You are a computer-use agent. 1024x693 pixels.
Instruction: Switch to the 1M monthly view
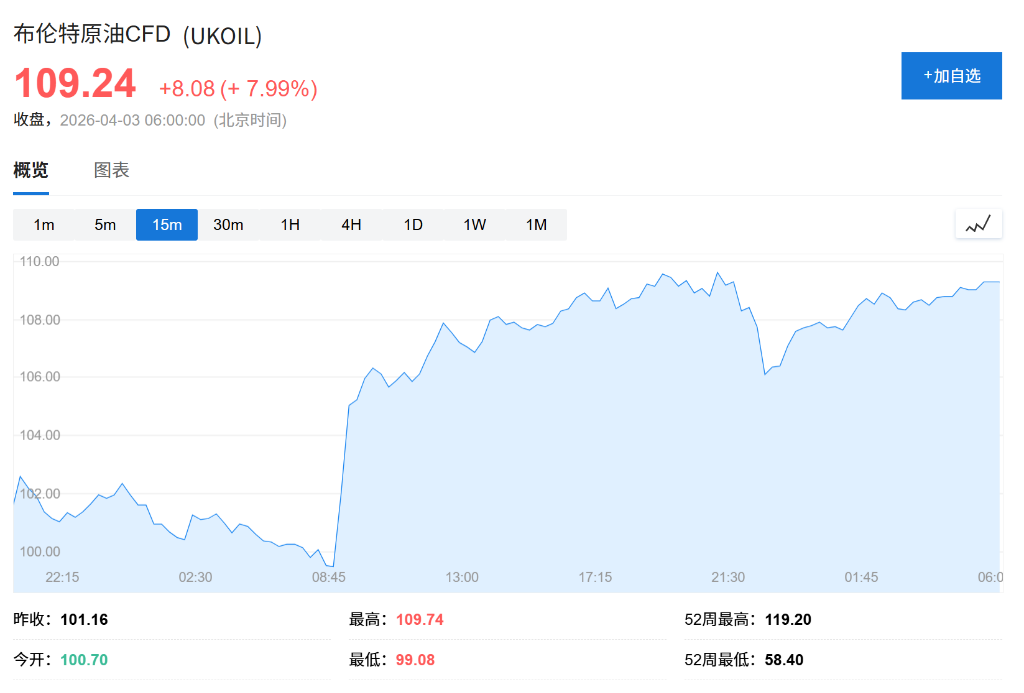click(536, 225)
